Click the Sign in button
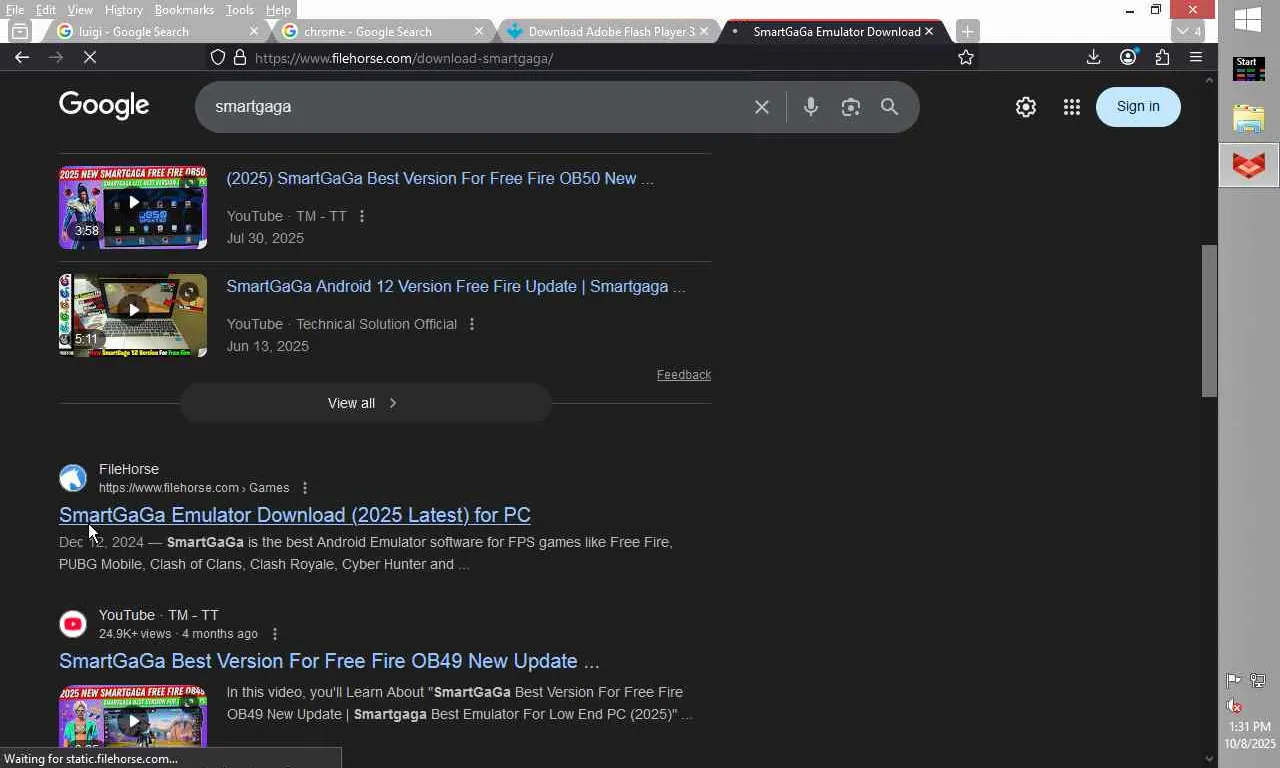Viewport: 1280px width, 768px height. tap(1138, 107)
